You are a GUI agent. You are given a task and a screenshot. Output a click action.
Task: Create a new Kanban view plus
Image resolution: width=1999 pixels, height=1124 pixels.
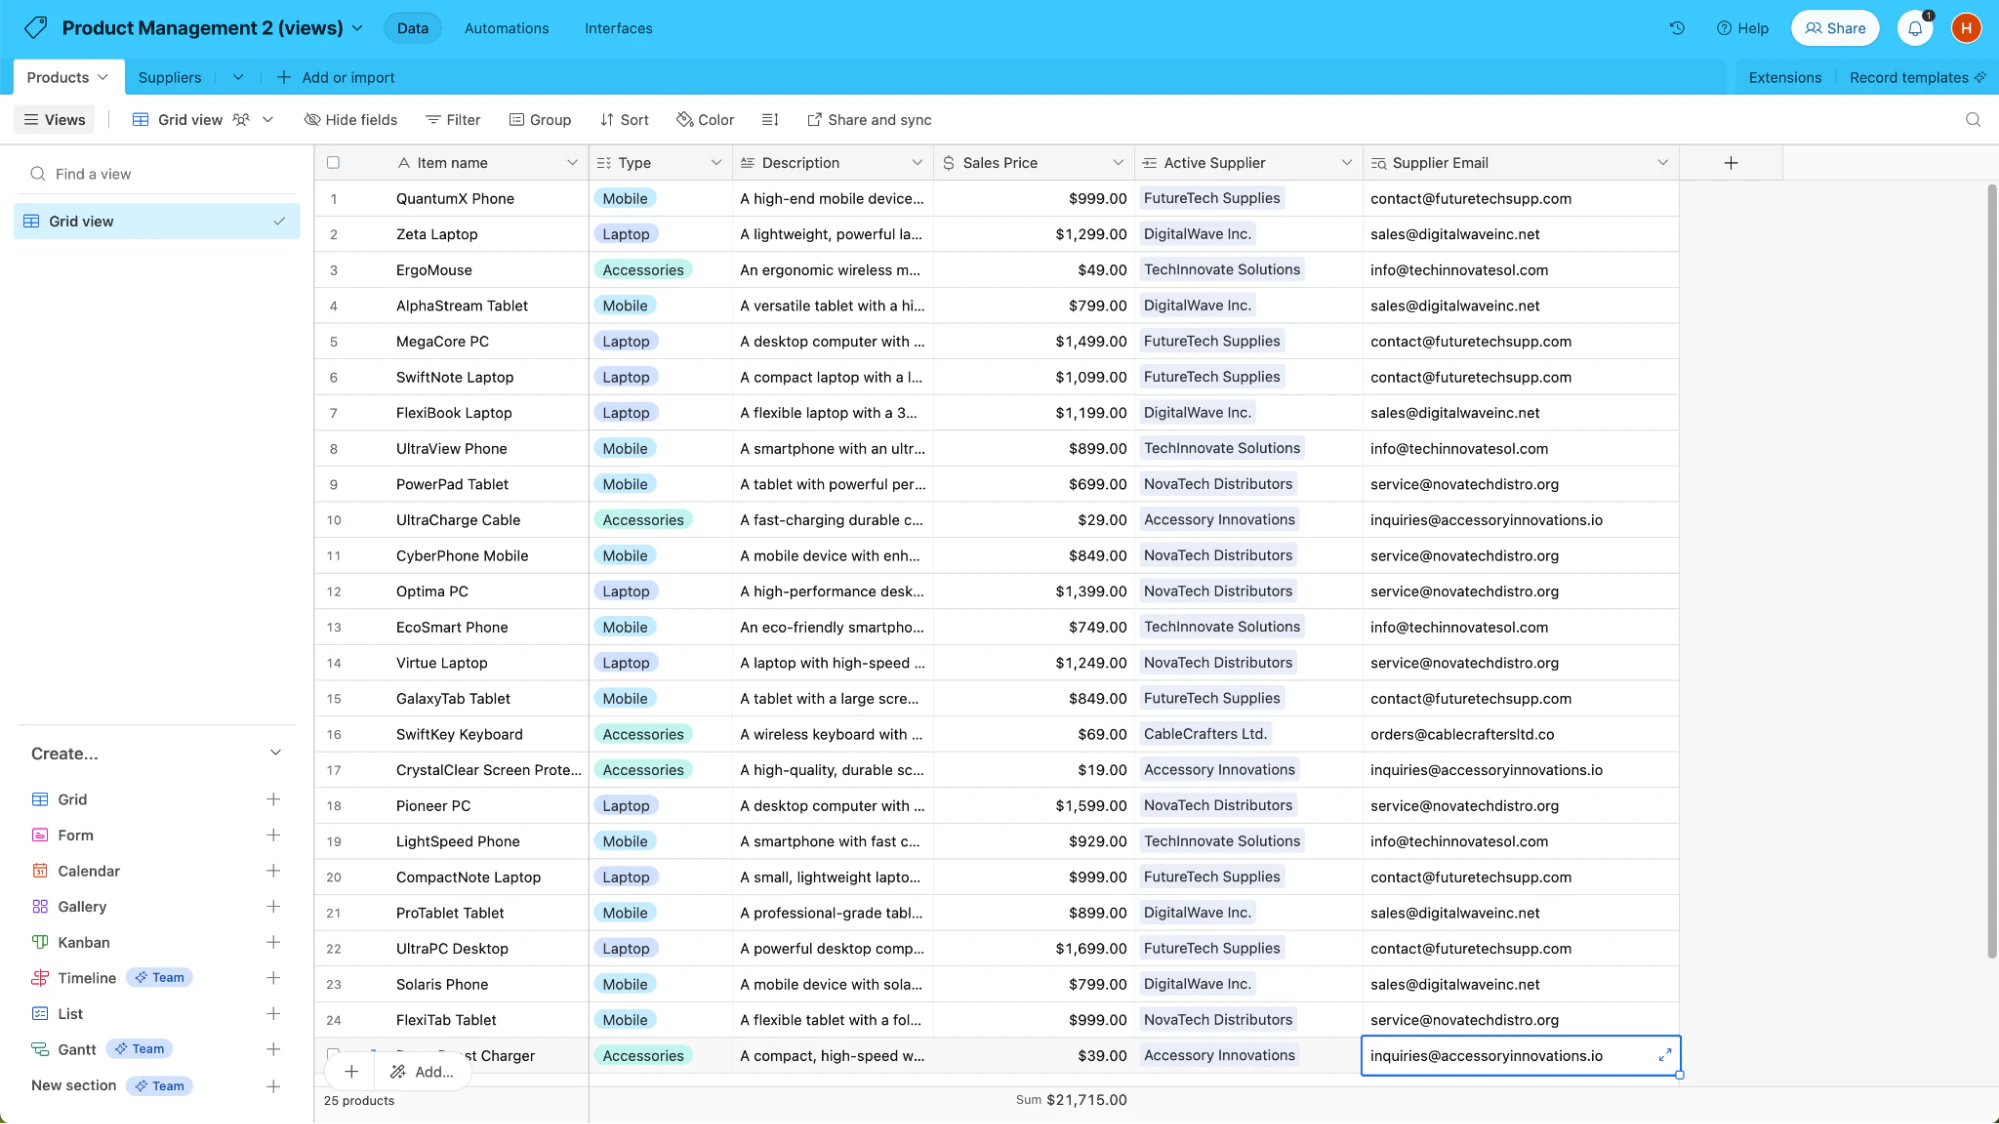coord(273,942)
